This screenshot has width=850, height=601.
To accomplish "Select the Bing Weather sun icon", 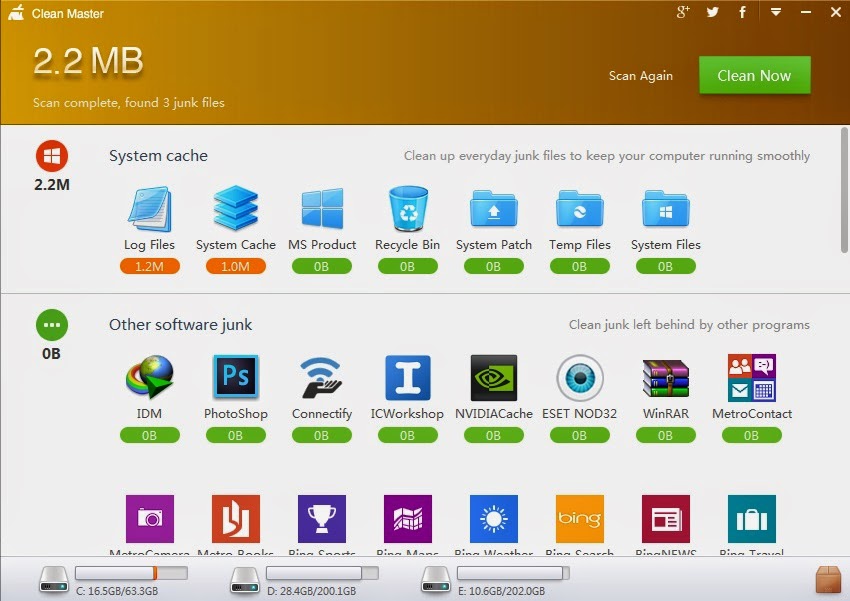I will [494, 519].
